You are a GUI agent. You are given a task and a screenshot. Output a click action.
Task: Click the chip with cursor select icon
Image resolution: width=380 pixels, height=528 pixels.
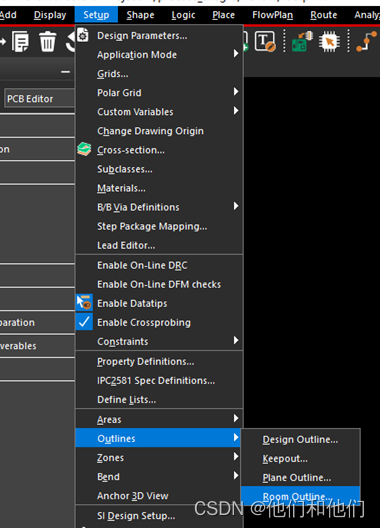pyautogui.click(x=329, y=41)
